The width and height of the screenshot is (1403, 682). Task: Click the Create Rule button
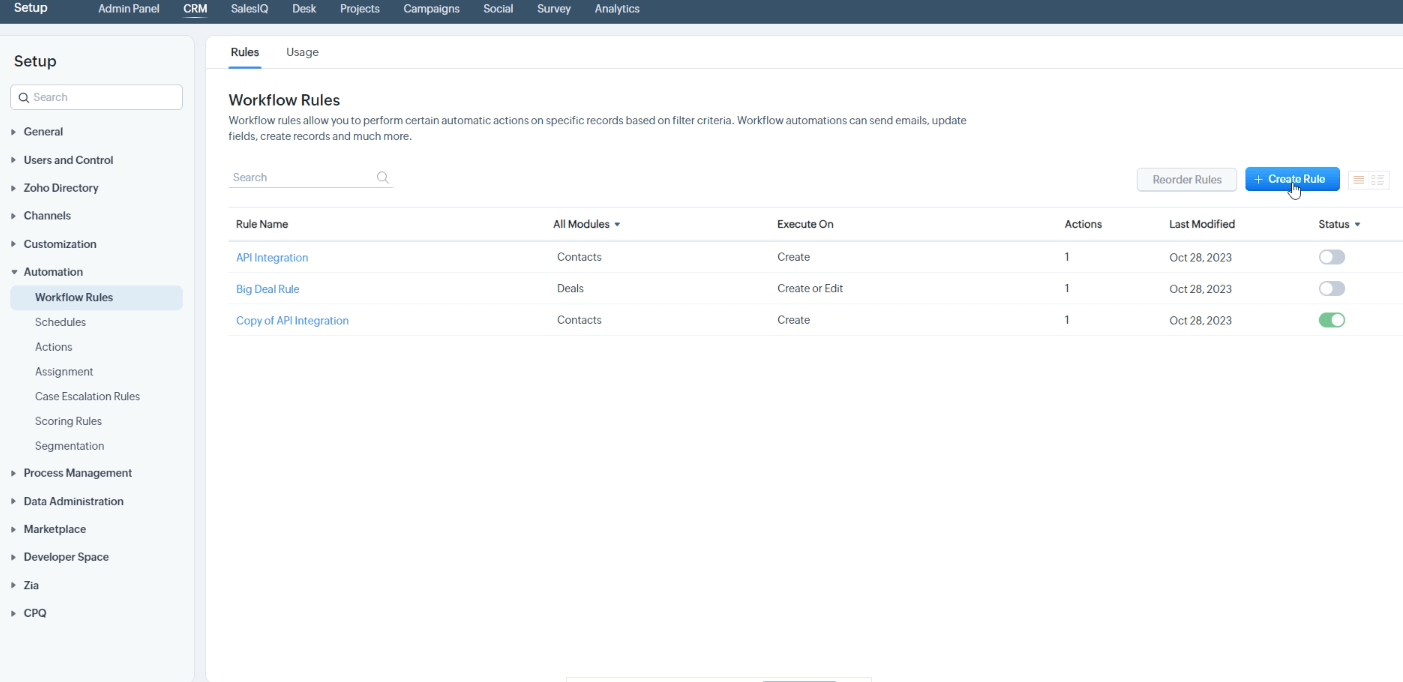(x=1292, y=179)
